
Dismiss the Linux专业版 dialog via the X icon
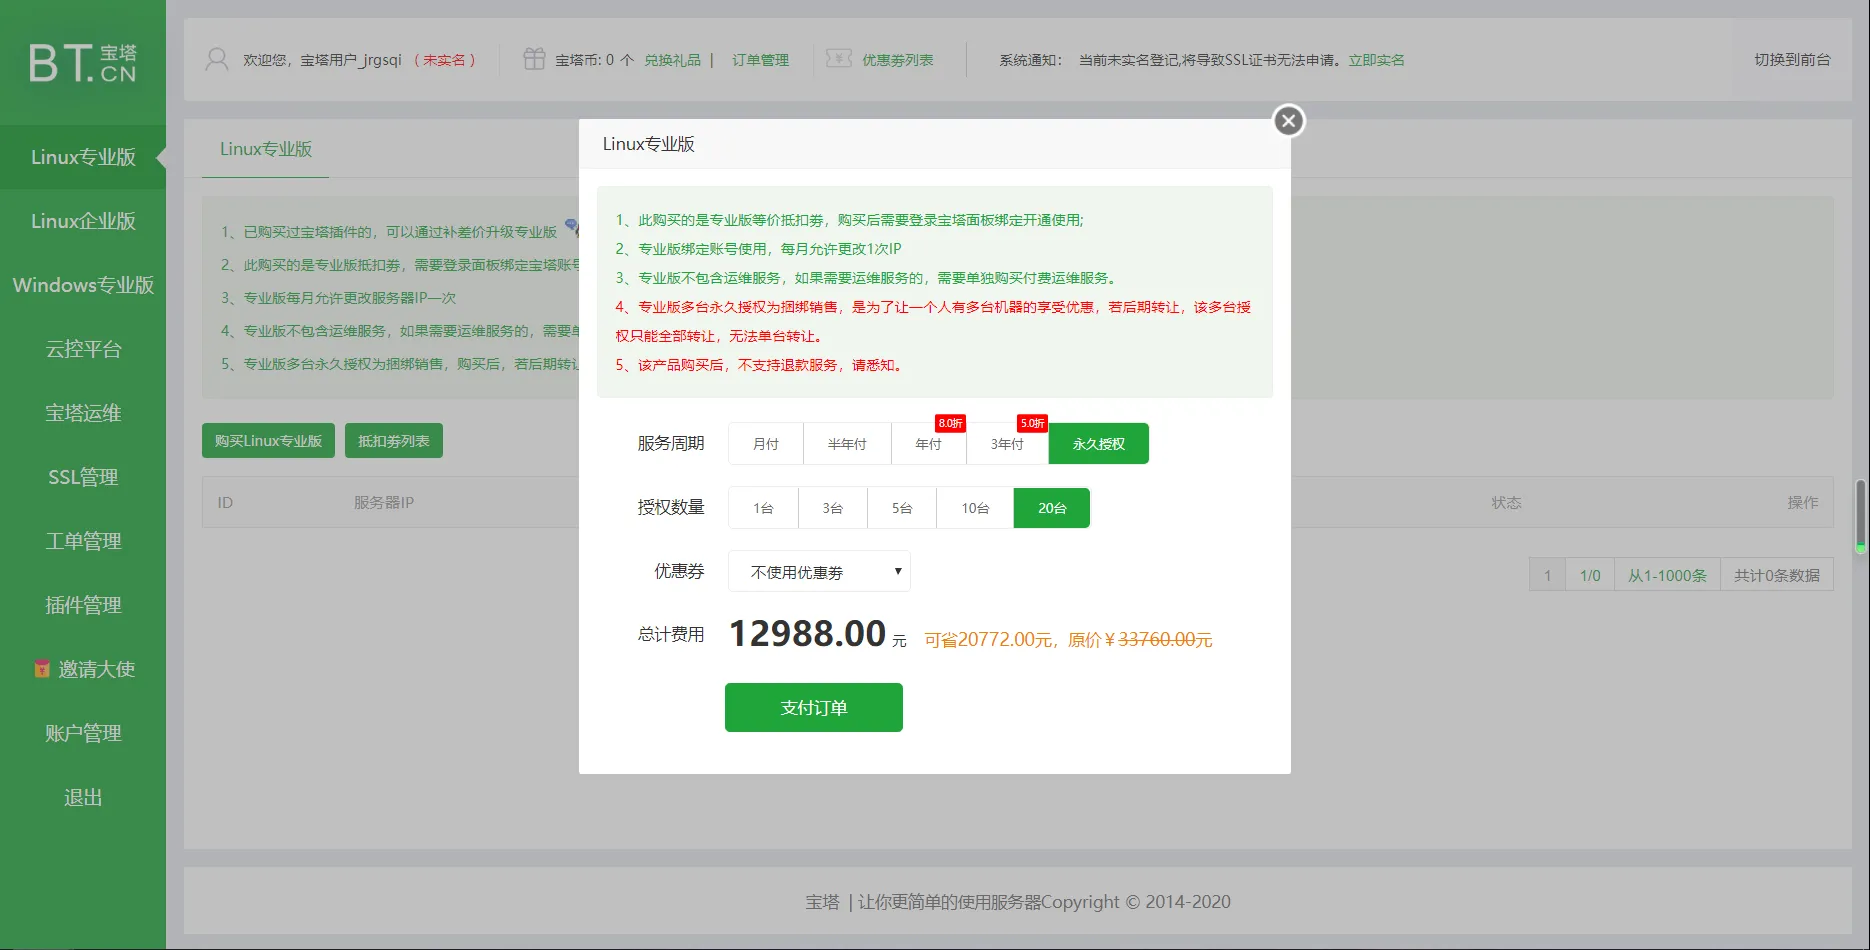1287,120
